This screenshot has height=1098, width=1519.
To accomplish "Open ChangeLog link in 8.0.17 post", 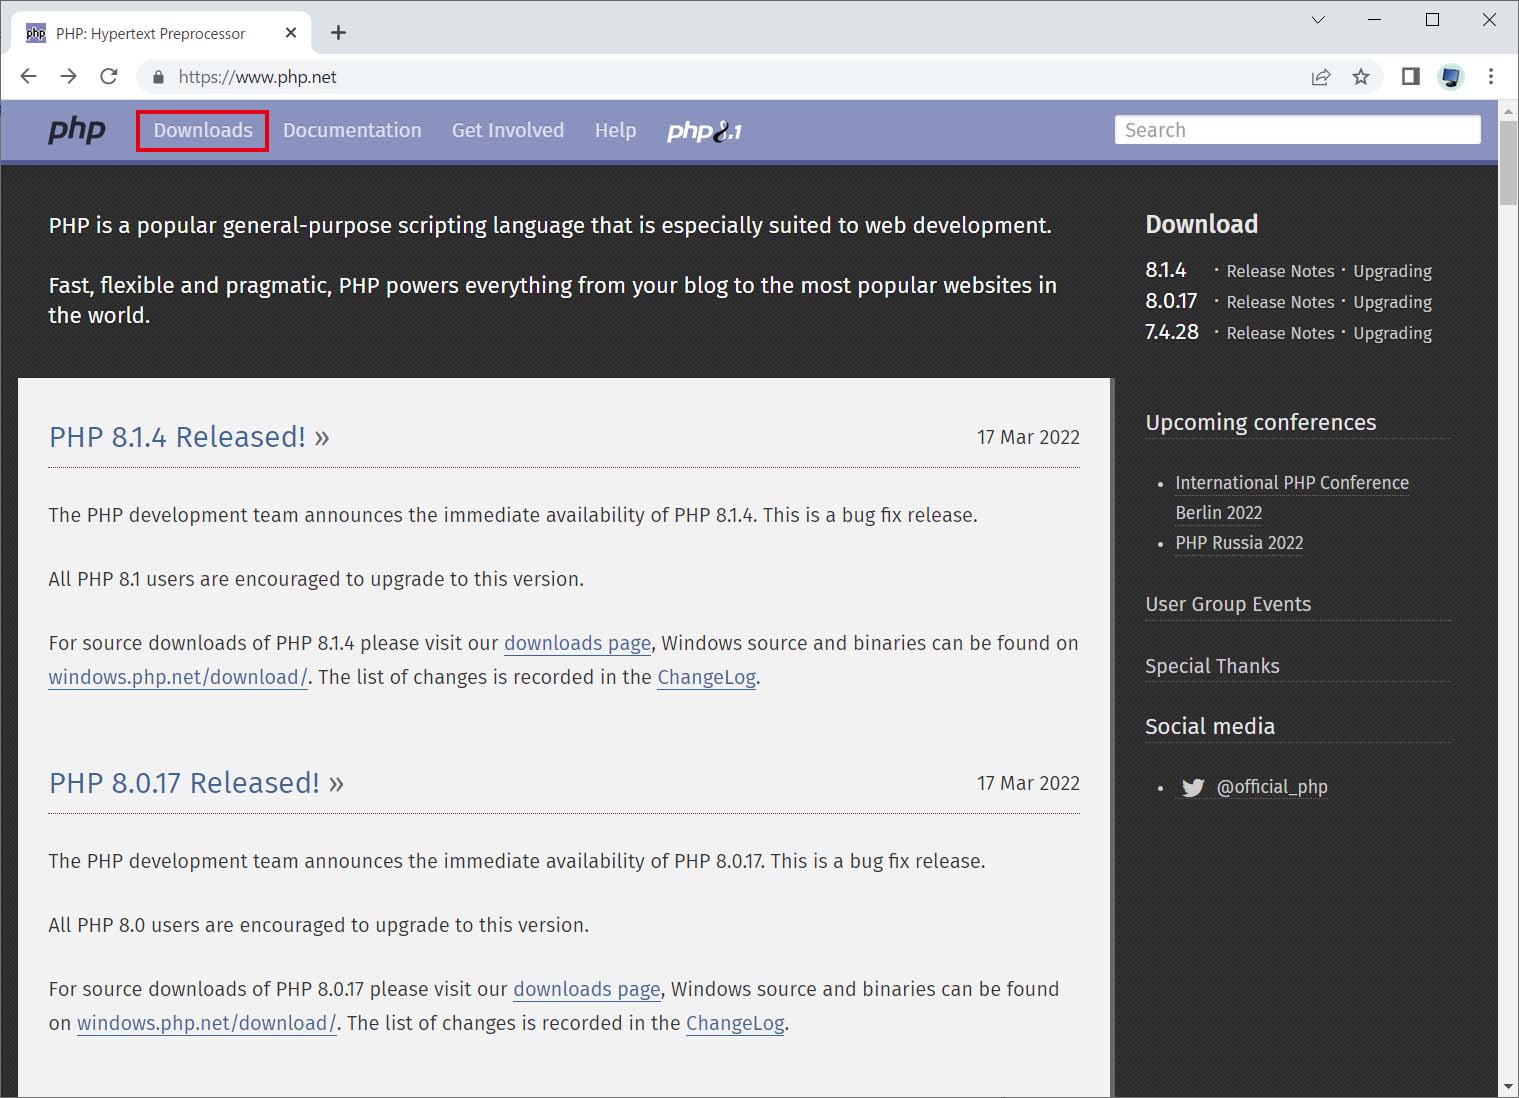I will click(735, 1023).
